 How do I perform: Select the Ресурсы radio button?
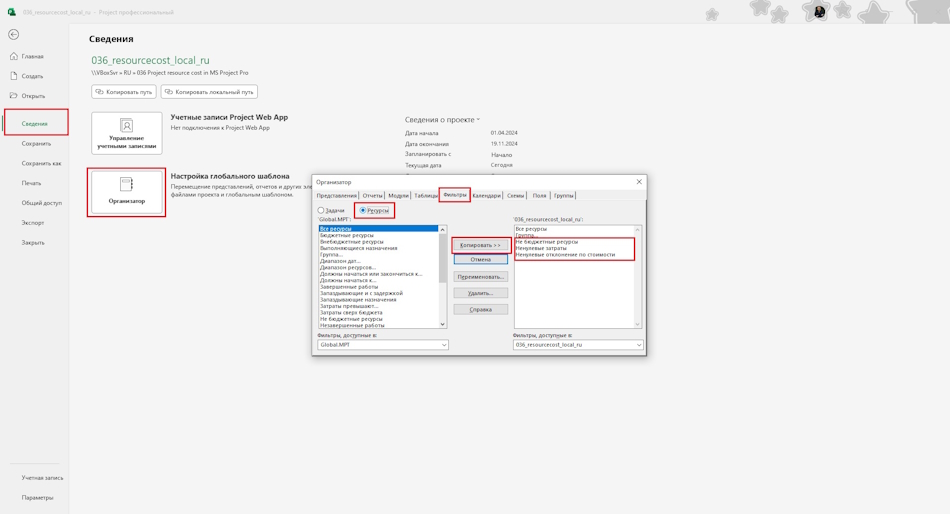click(363, 210)
